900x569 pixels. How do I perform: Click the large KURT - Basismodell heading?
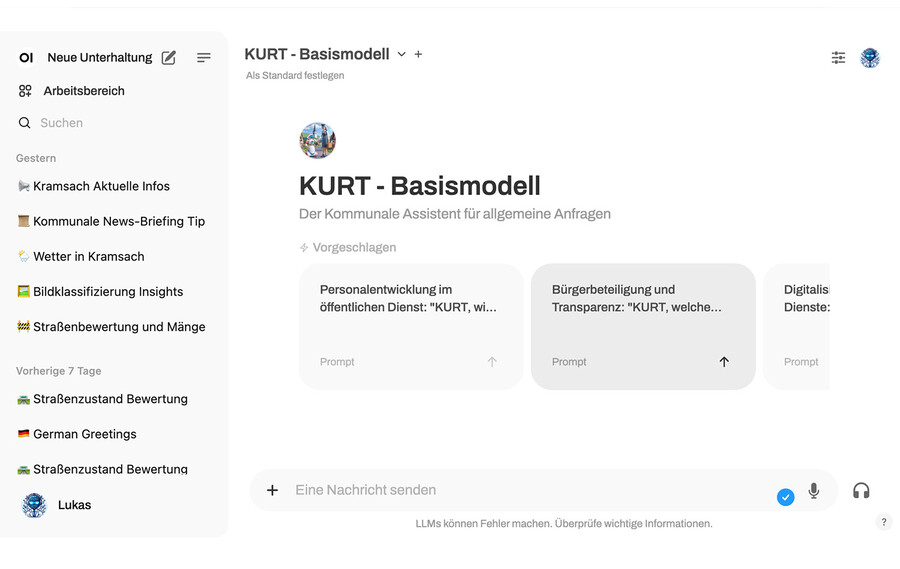[420, 186]
